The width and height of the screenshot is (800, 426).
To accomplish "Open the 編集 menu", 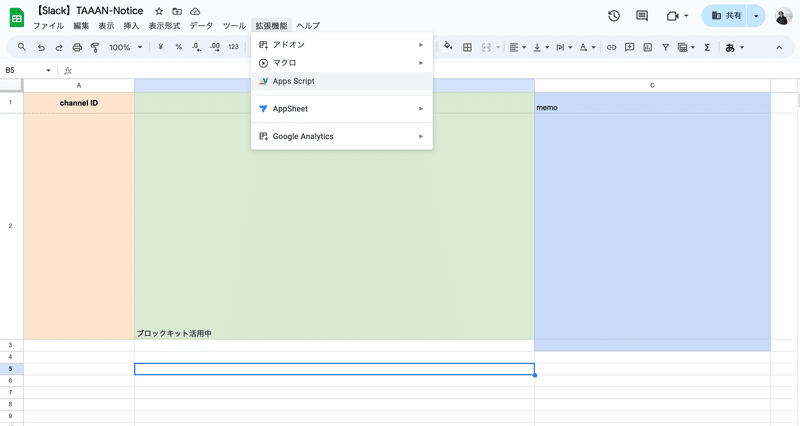I will tap(81, 26).
